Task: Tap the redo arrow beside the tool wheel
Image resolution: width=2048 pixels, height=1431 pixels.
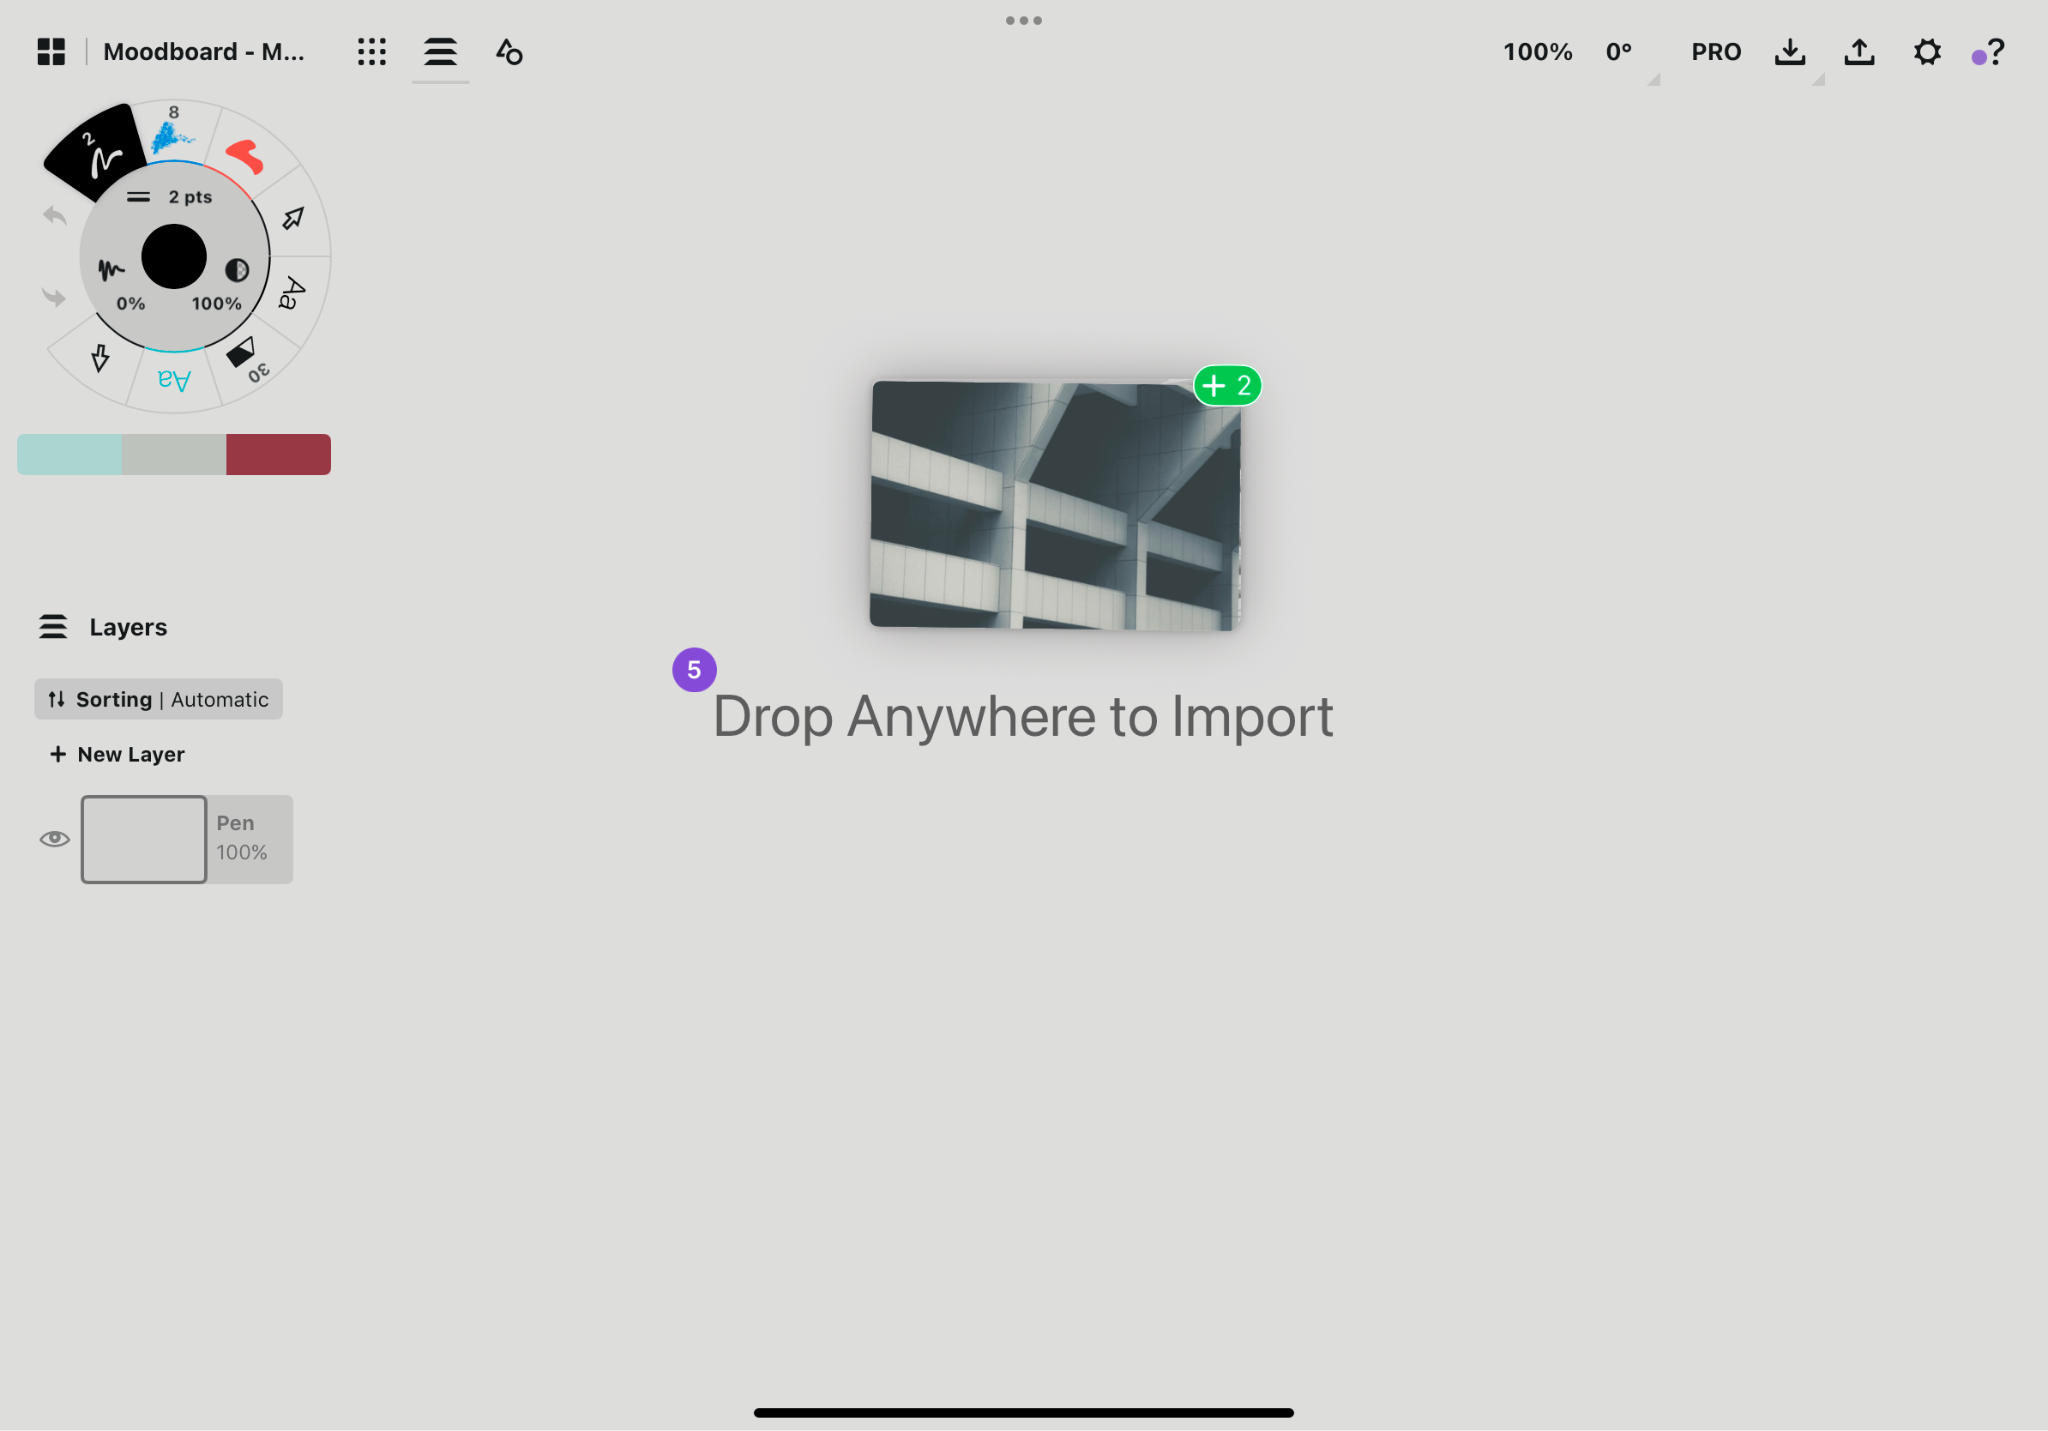Action: pyautogui.click(x=54, y=297)
